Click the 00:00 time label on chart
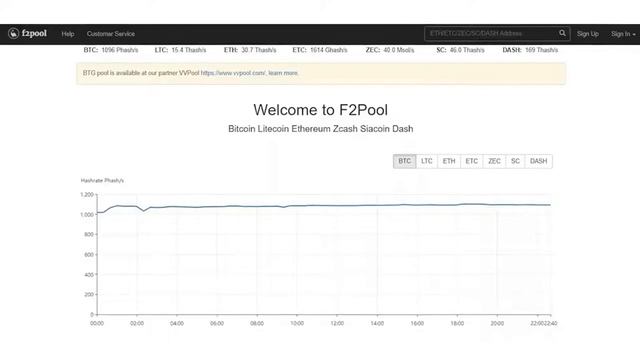 pyautogui.click(x=97, y=323)
